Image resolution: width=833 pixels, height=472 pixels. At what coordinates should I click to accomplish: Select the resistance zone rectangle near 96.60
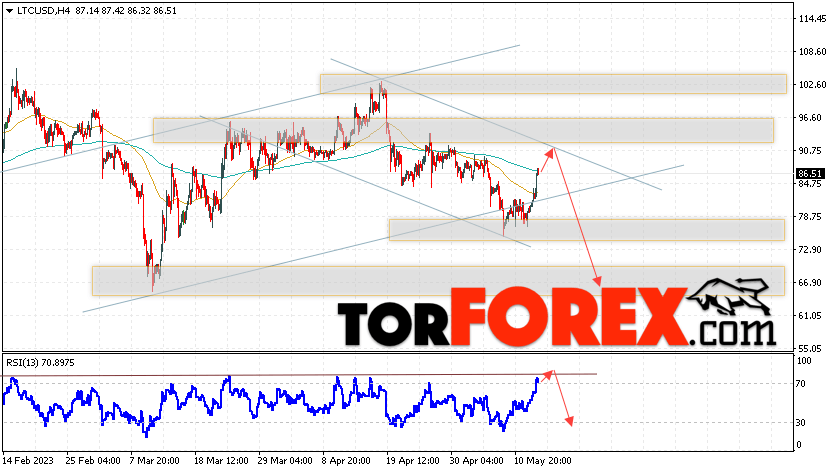tap(463, 130)
